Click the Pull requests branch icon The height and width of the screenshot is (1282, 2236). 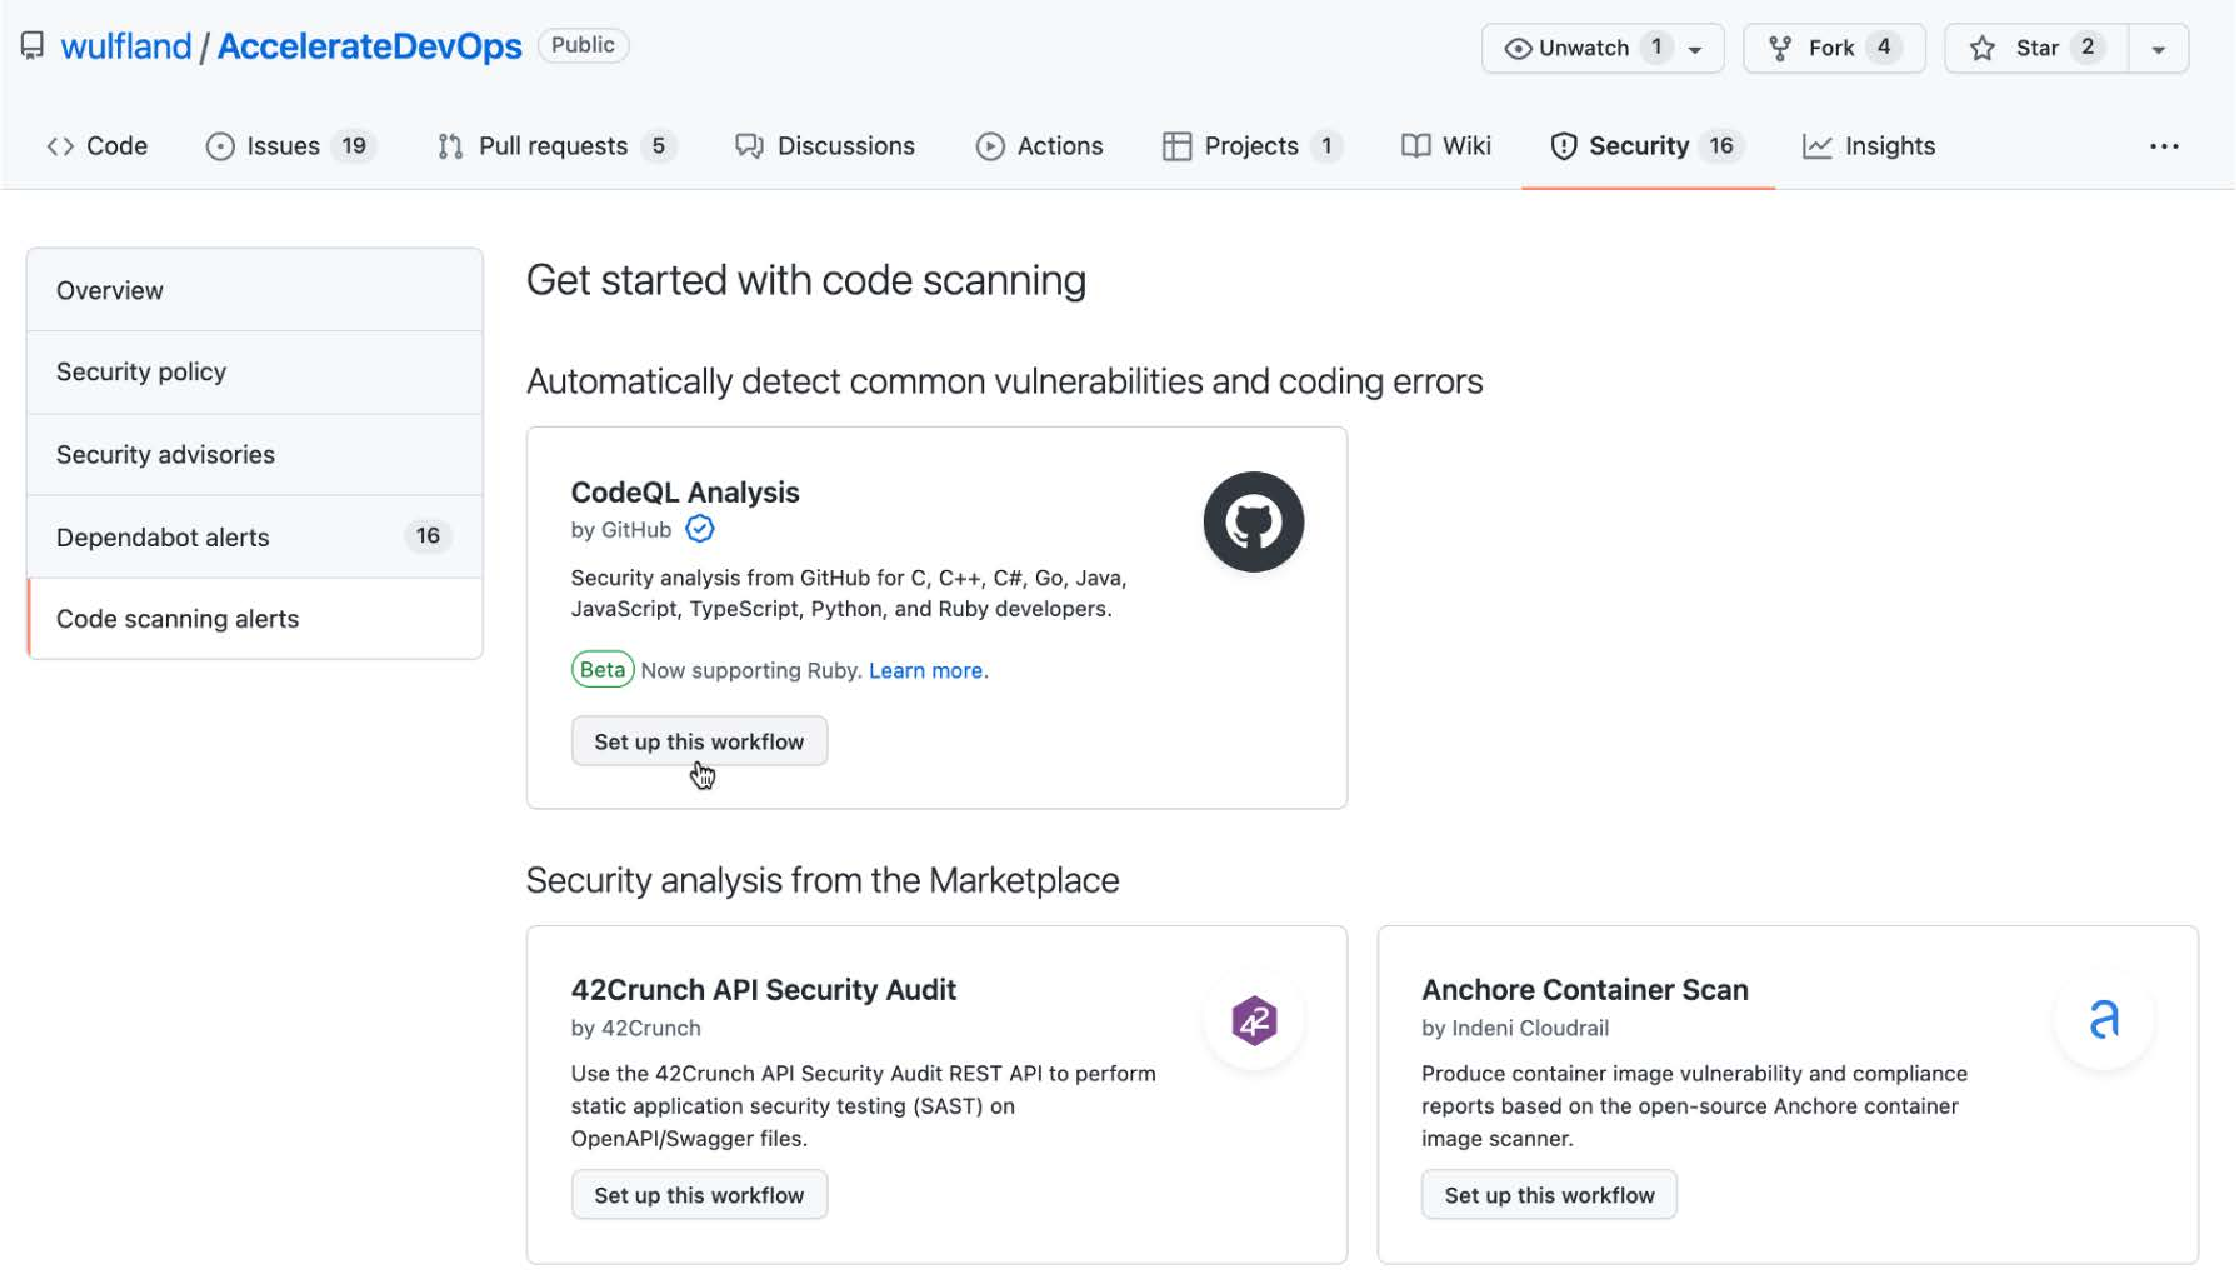point(450,146)
